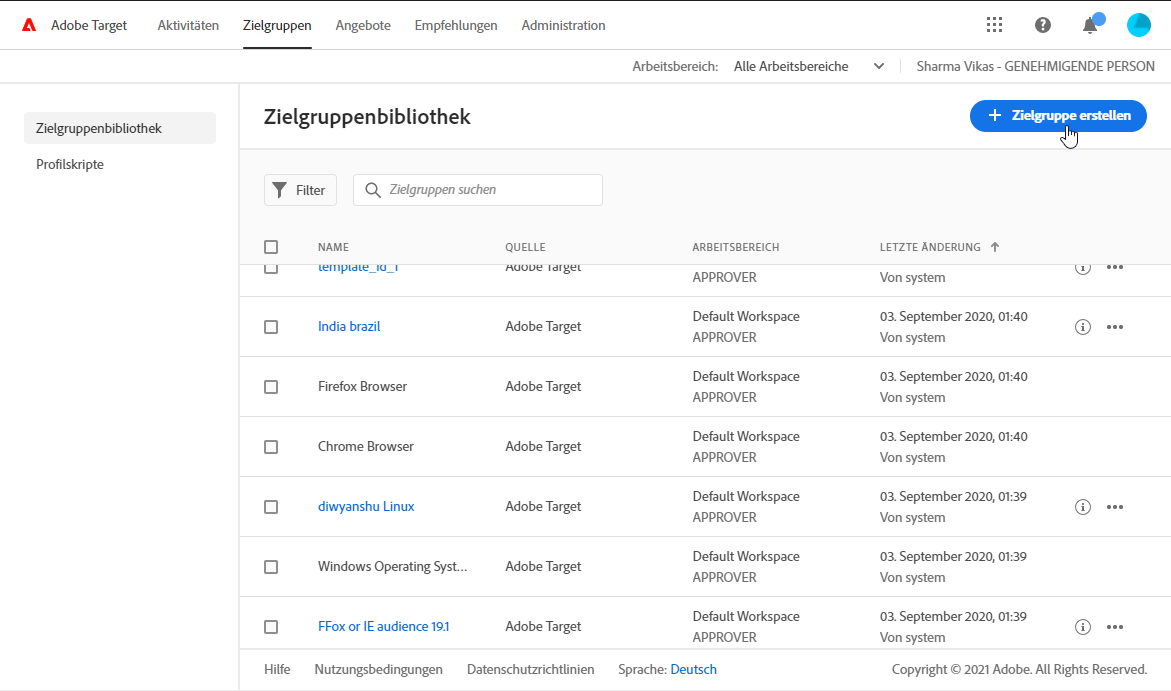Open the India brazil audience link
Viewport: 1171px width, 691px height.
349,327
